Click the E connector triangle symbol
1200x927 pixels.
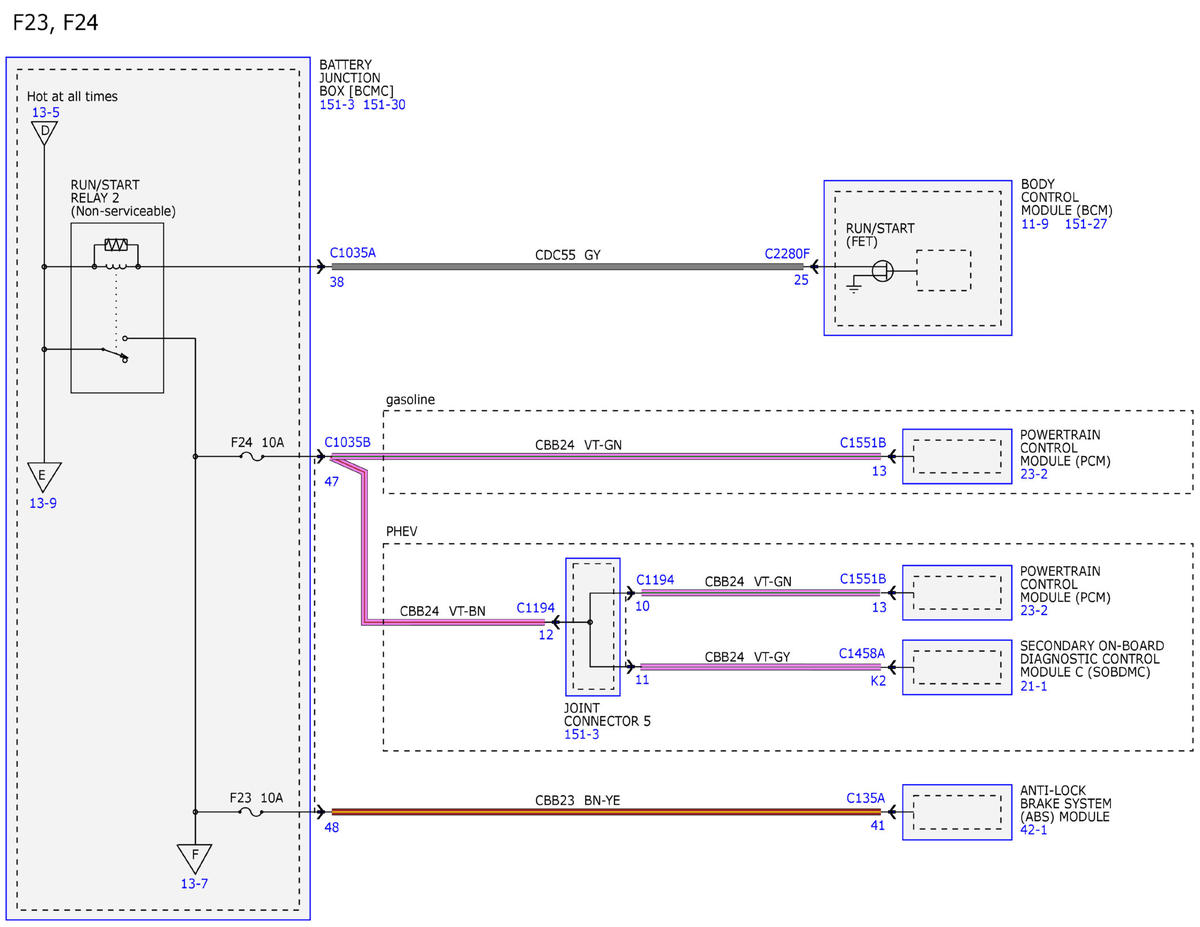(x=43, y=477)
